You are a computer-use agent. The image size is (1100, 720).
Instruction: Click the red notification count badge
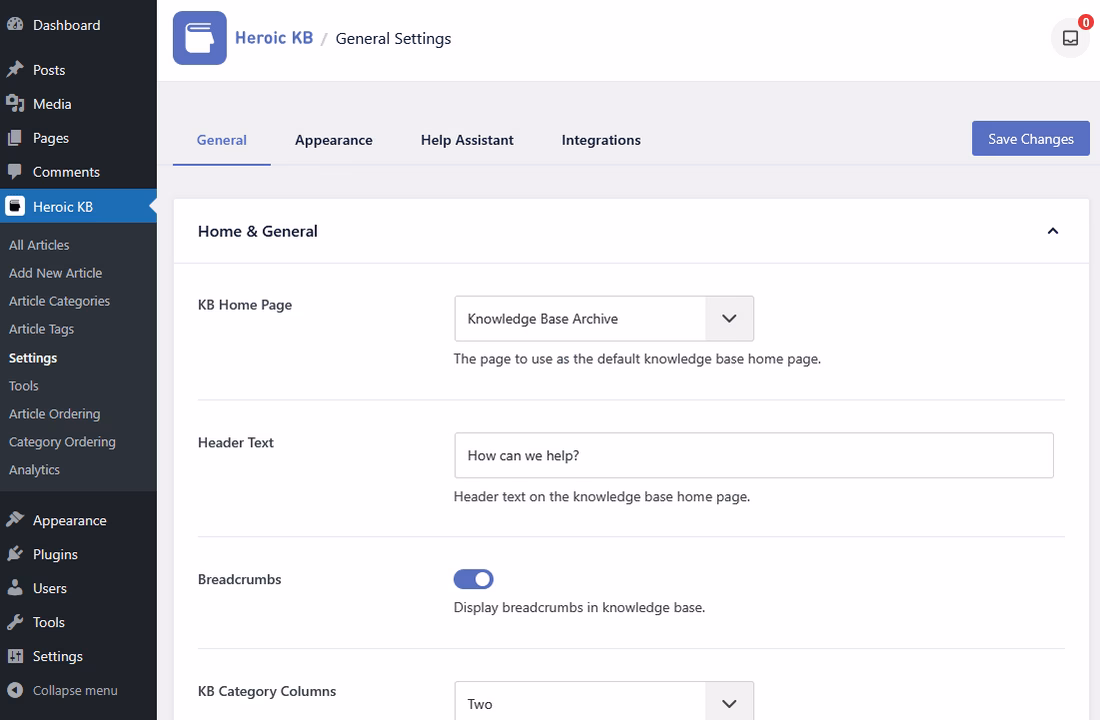(x=1085, y=22)
